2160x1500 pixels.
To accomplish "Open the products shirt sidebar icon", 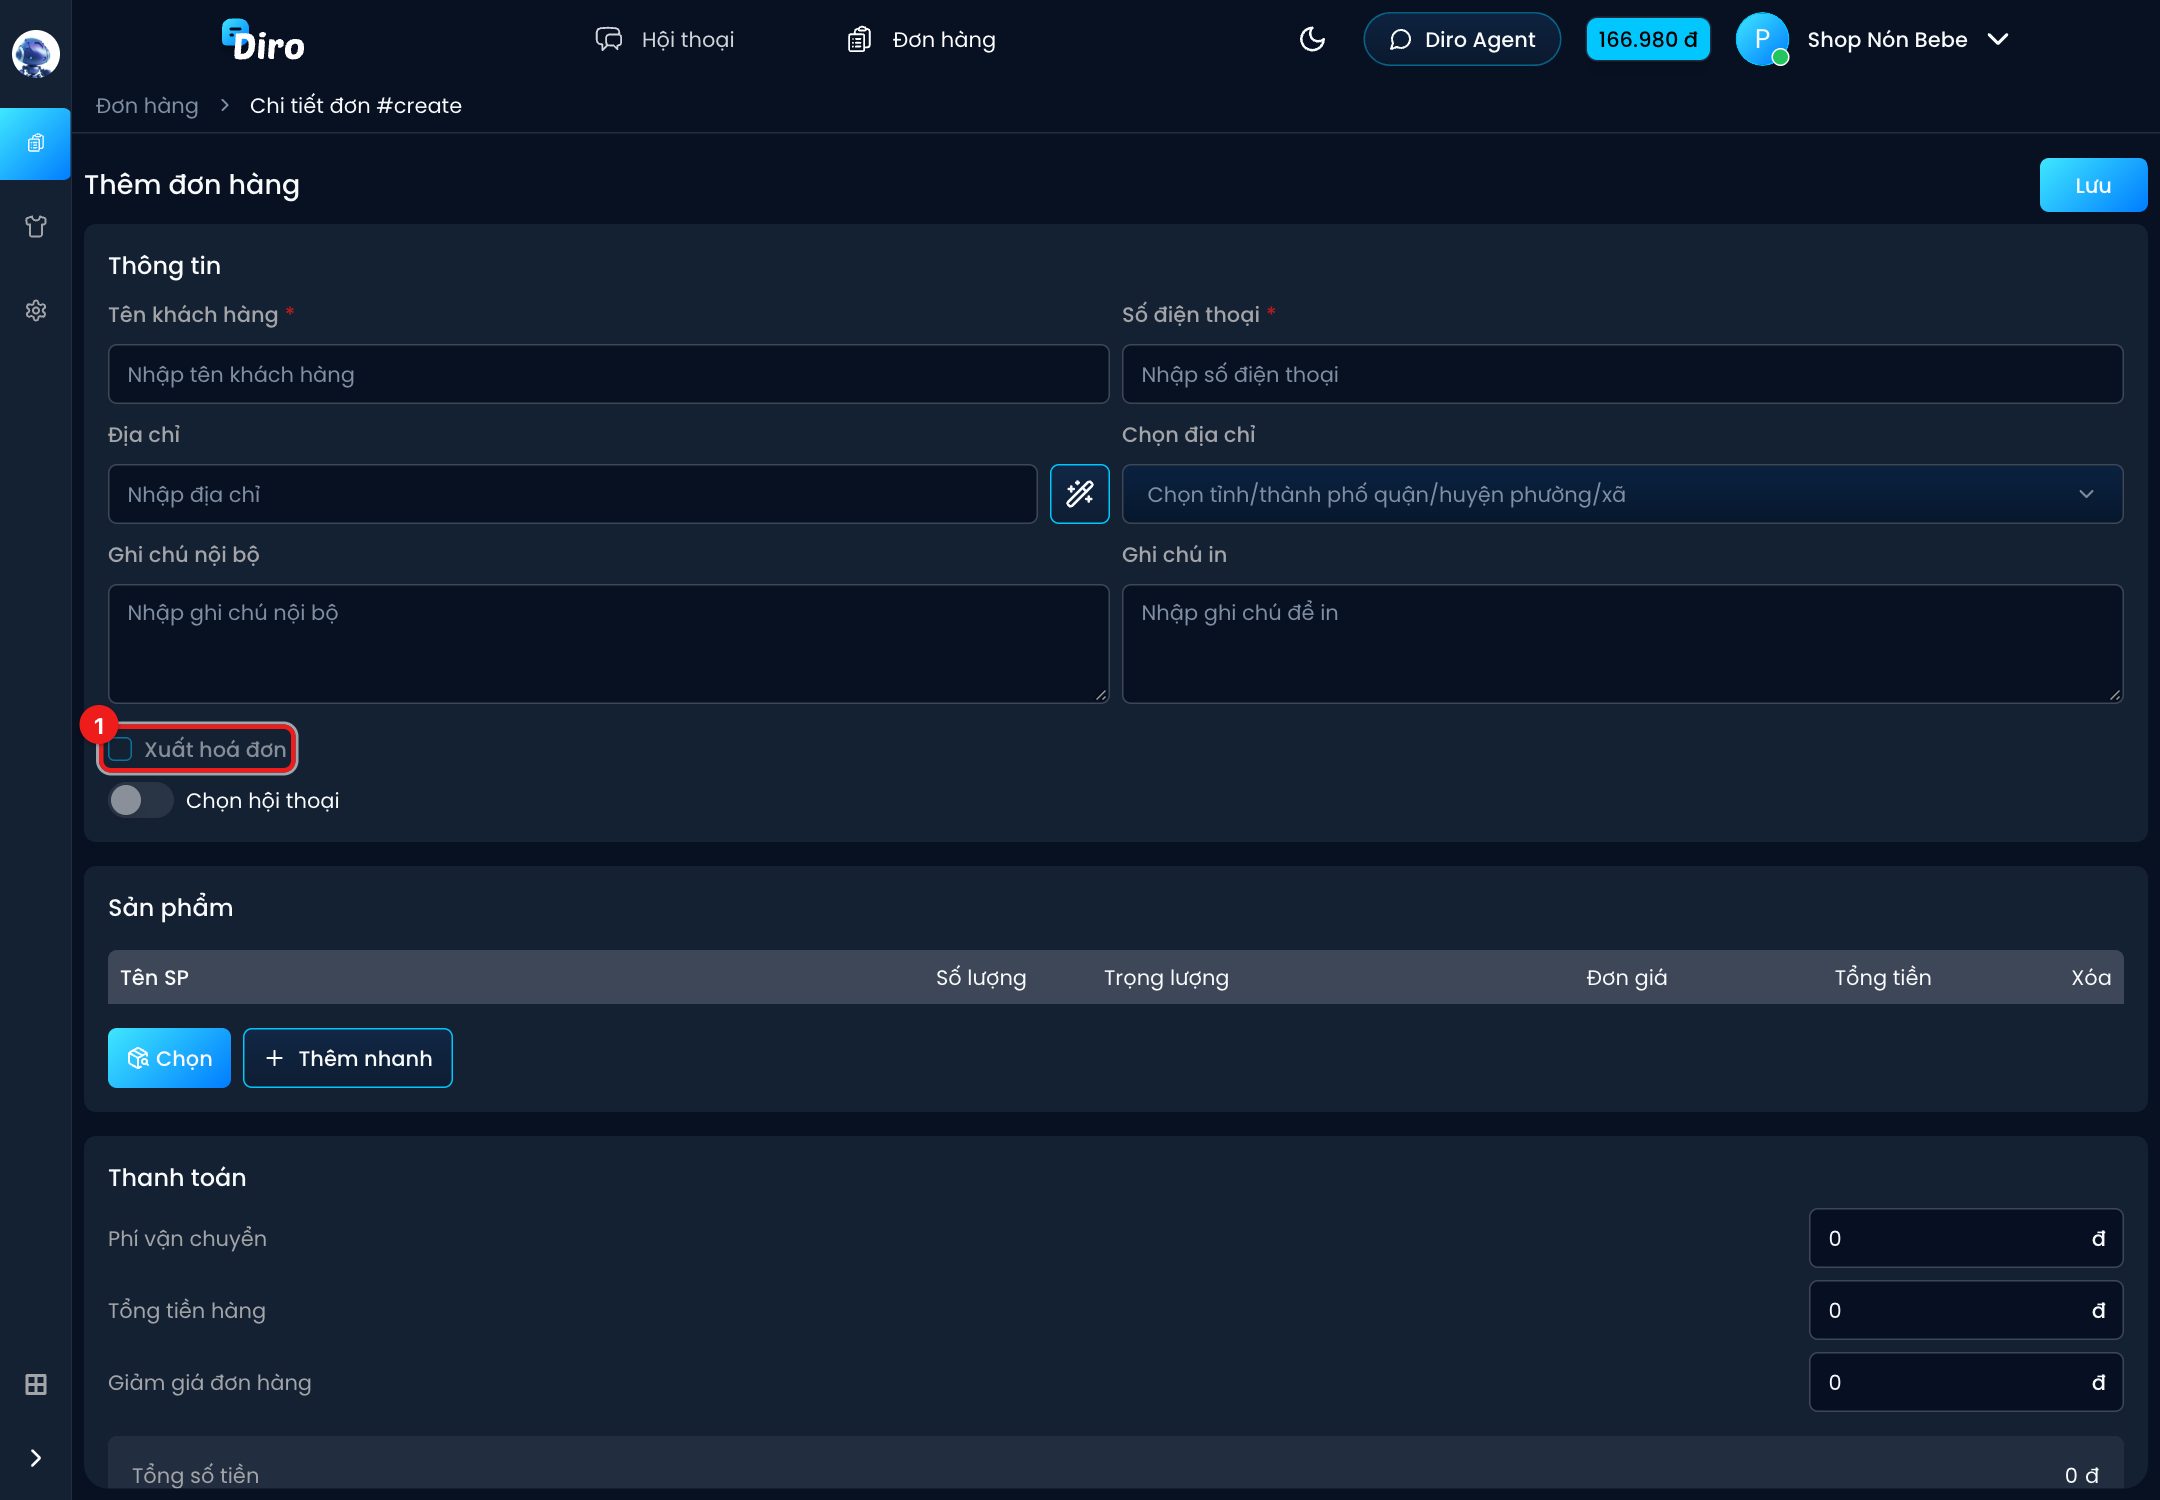I will pyautogui.click(x=36, y=227).
